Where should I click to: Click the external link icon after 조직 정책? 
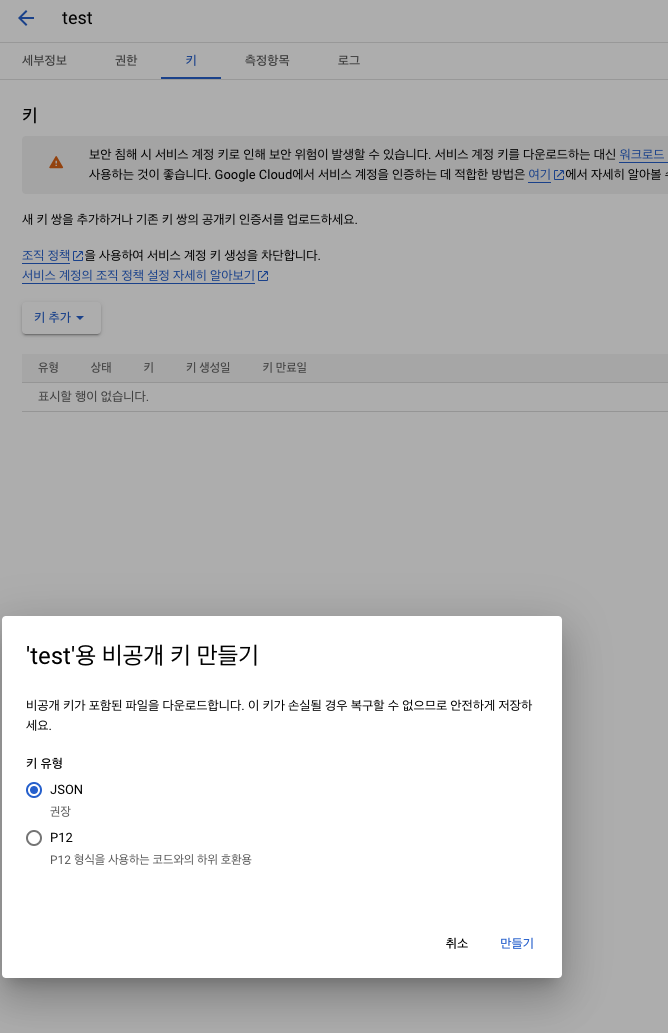pyautogui.click(x=78, y=256)
